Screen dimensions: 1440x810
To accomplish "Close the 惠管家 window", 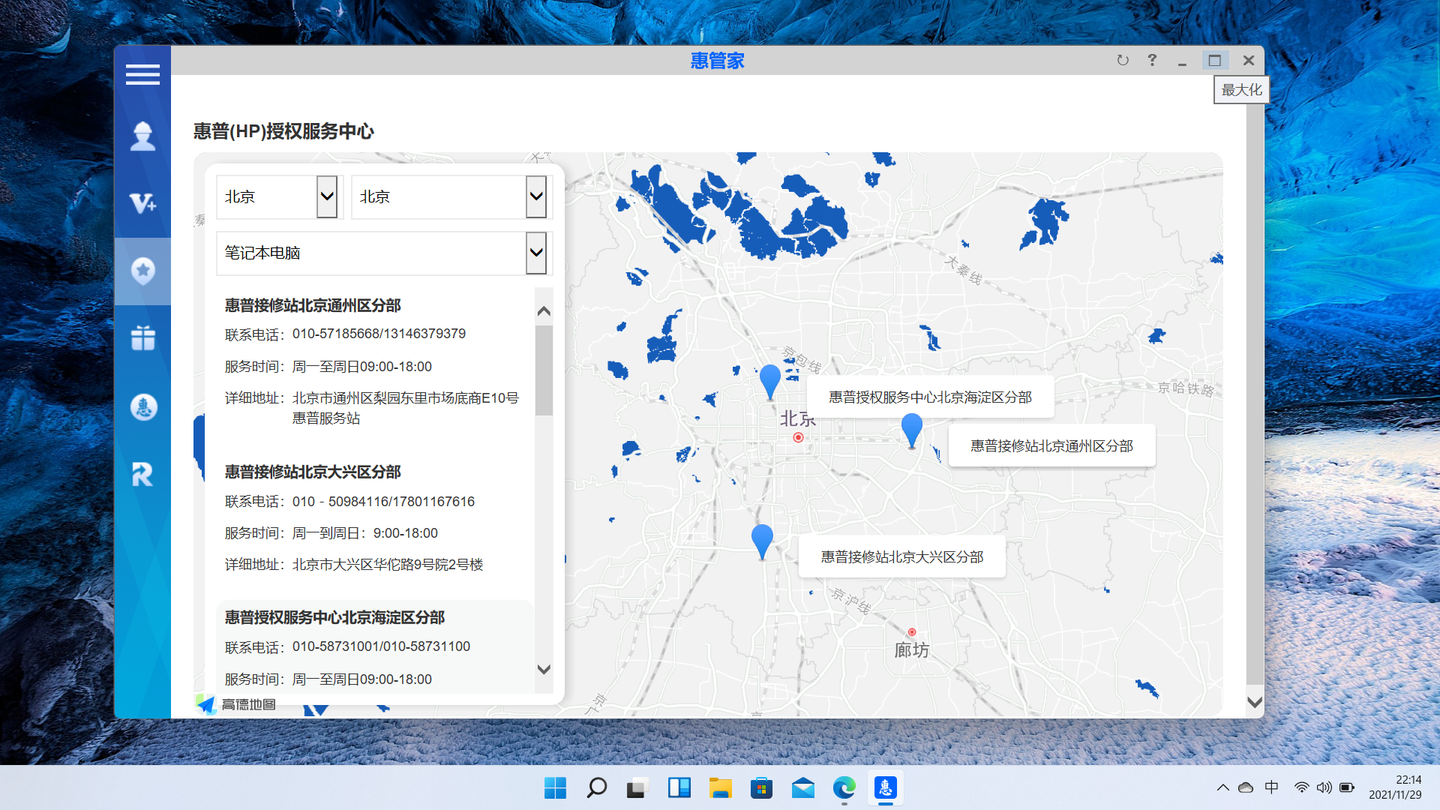I will (x=1248, y=60).
